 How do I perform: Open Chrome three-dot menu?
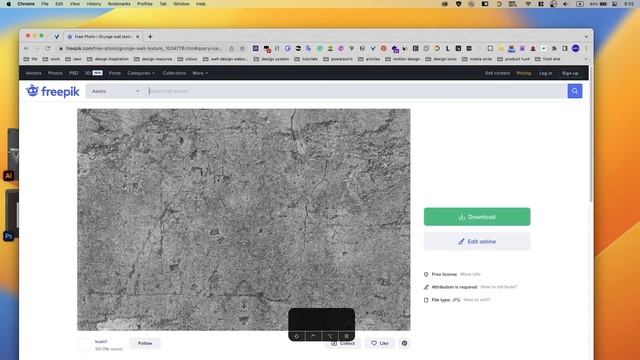tap(587, 48)
